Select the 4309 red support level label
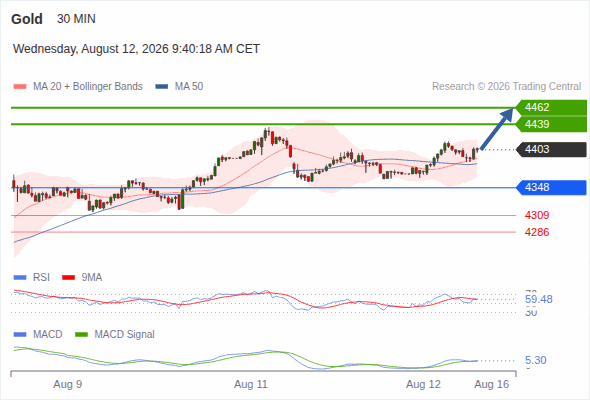590x400 pixels. click(x=537, y=215)
